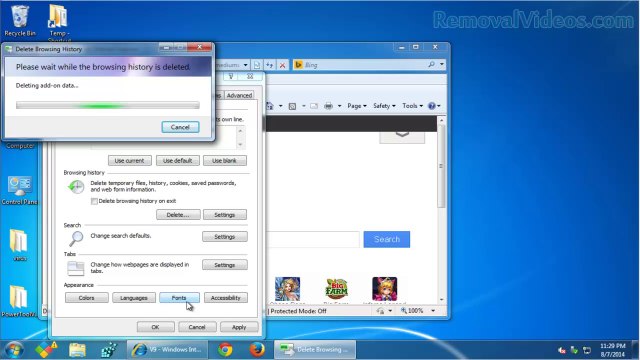
Task: Select the Temp - Shortcut desktop icon
Action: 59,23
